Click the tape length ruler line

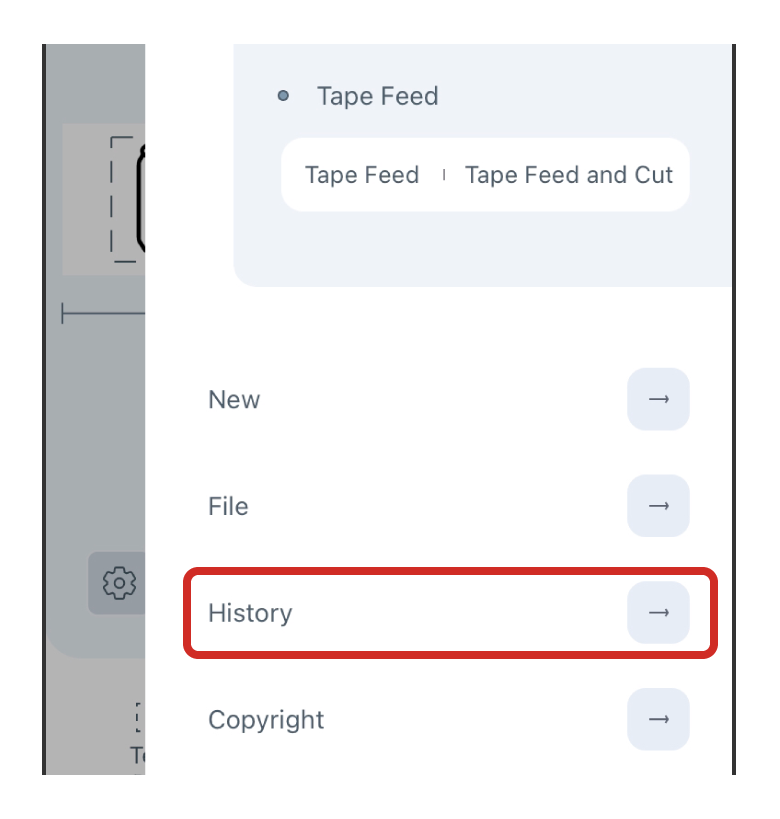[103, 314]
